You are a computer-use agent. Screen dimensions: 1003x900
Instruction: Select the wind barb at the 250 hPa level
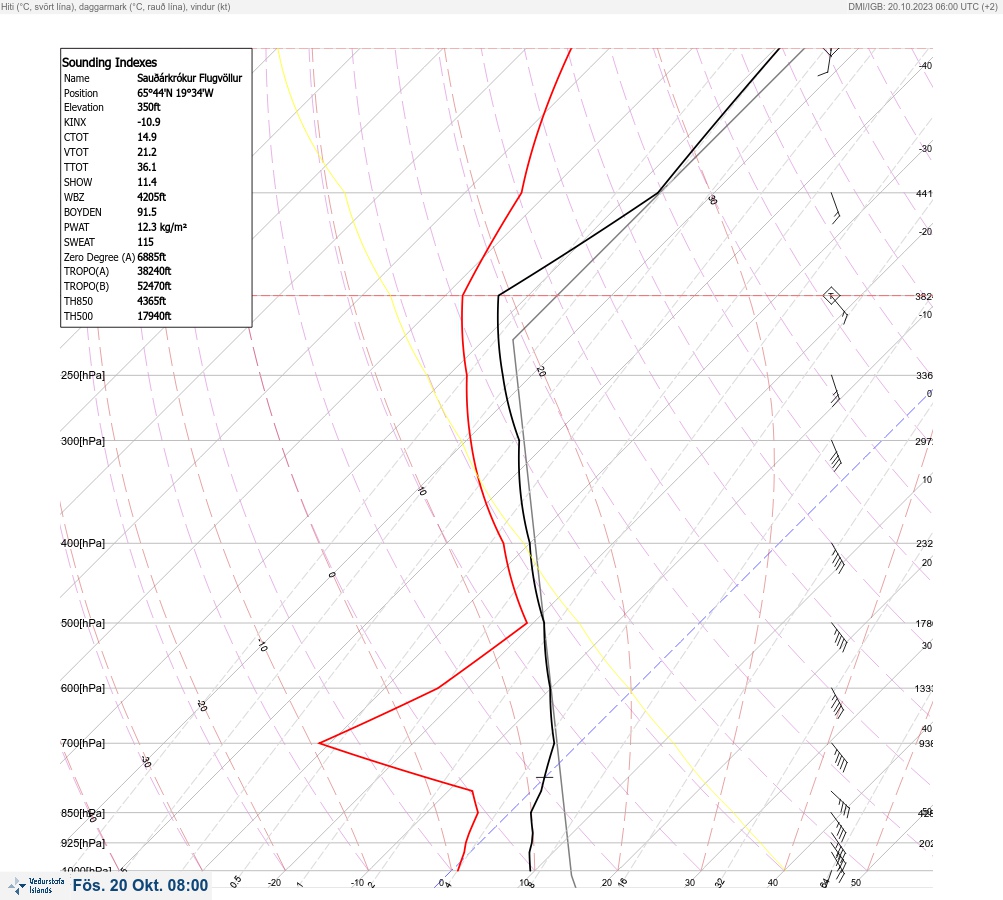click(835, 391)
